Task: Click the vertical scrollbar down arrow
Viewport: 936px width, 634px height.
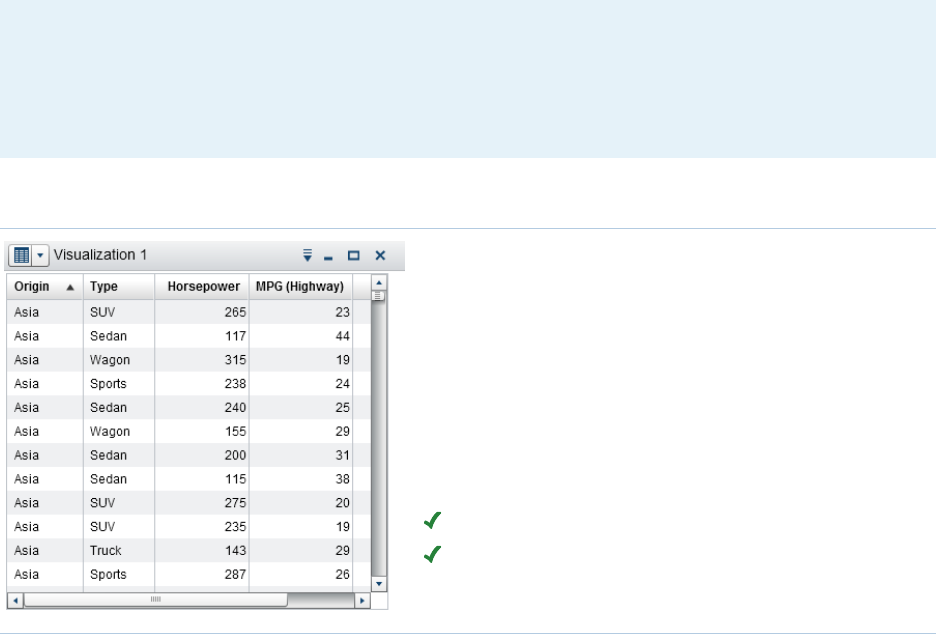Action: [379, 584]
